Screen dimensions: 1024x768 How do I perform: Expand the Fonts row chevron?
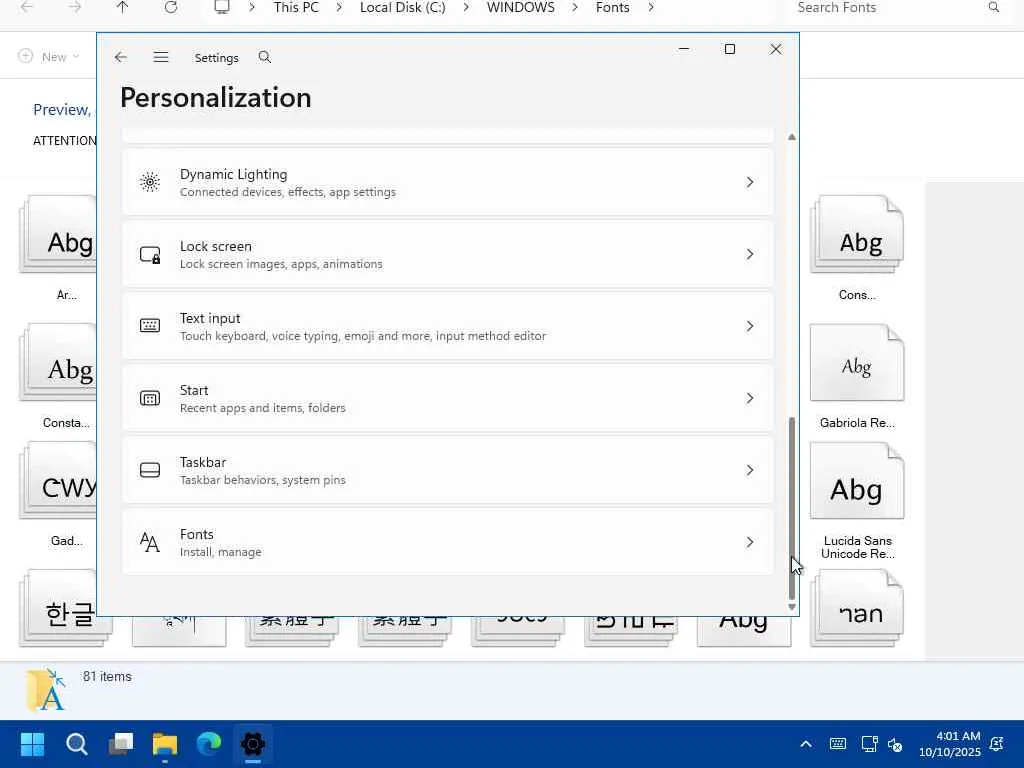[x=750, y=542]
